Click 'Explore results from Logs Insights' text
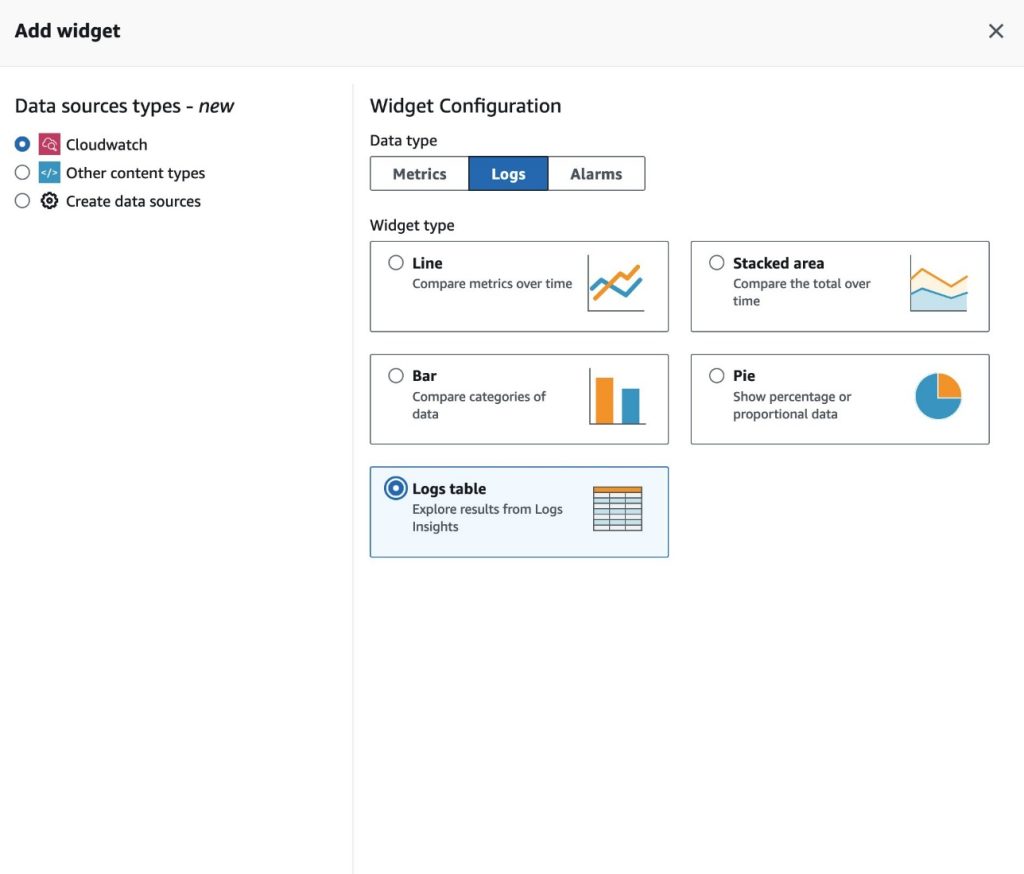 click(487, 518)
